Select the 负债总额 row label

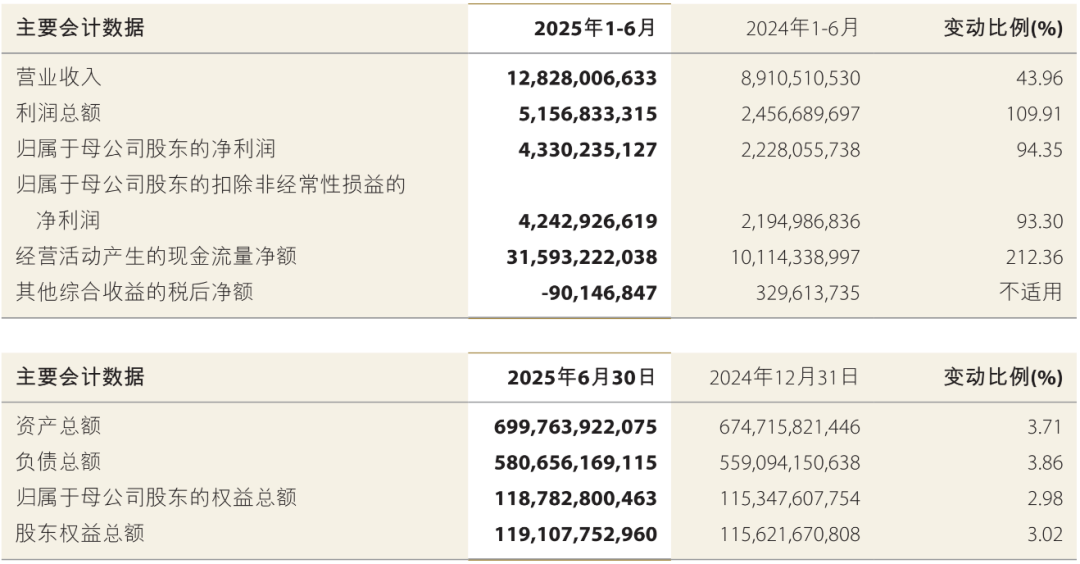click(59, 461)
